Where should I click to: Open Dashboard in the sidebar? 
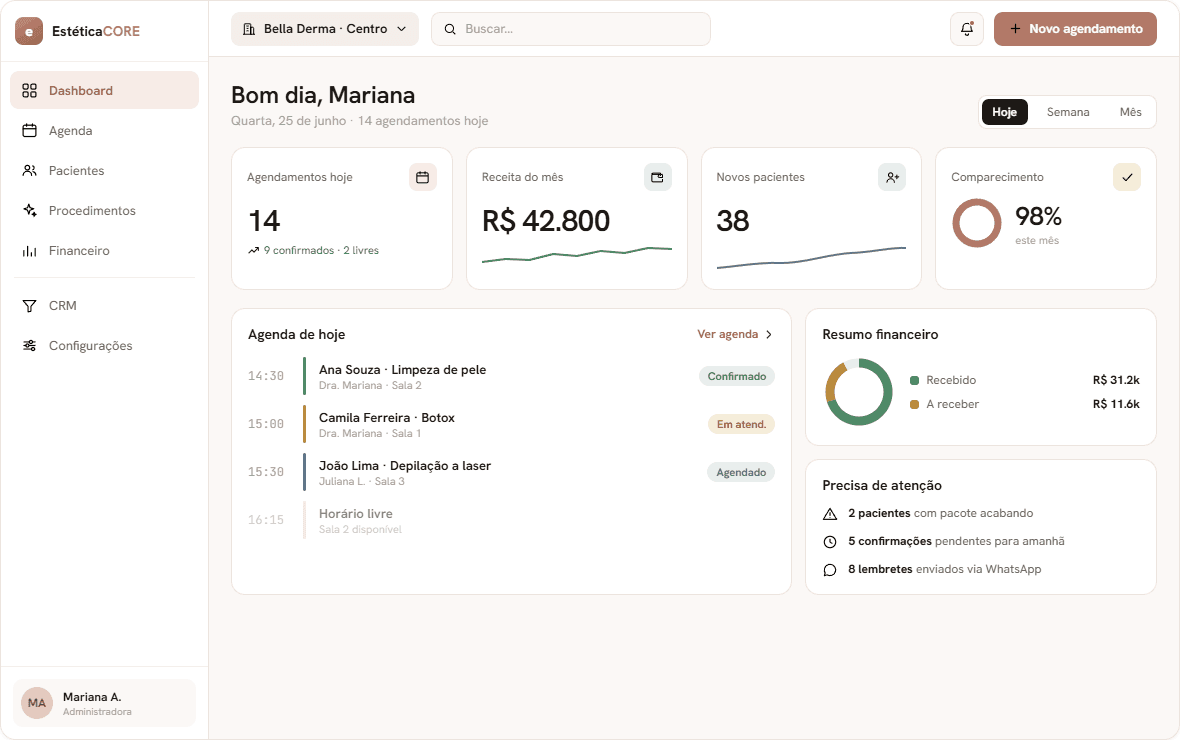105,90
